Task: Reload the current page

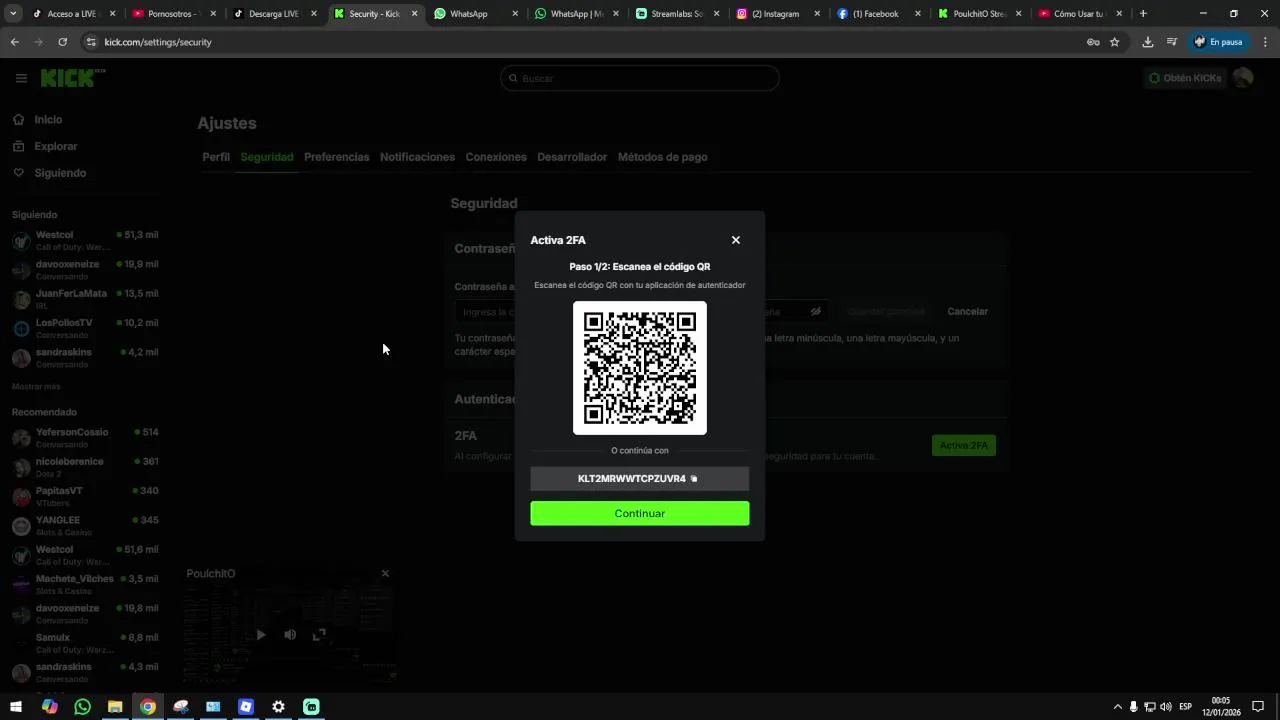Action: 62,42
